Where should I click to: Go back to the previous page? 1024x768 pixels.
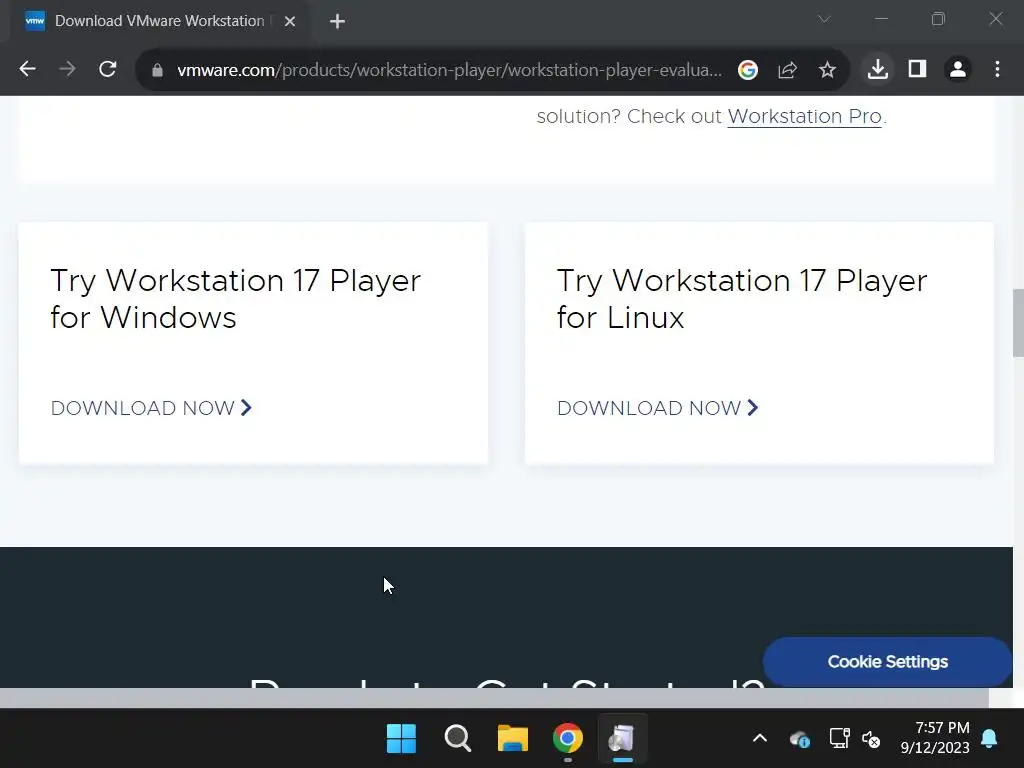(27, 69)
